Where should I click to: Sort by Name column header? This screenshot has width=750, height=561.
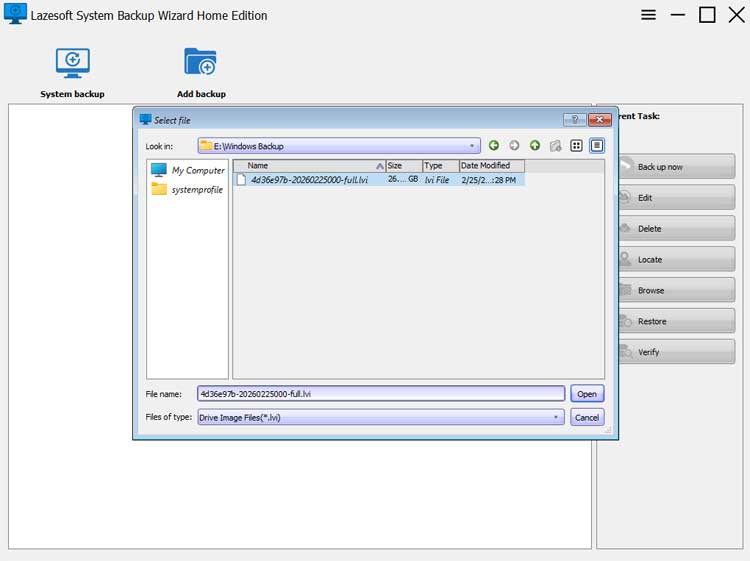pyautogui.click(x=309, y=165)
